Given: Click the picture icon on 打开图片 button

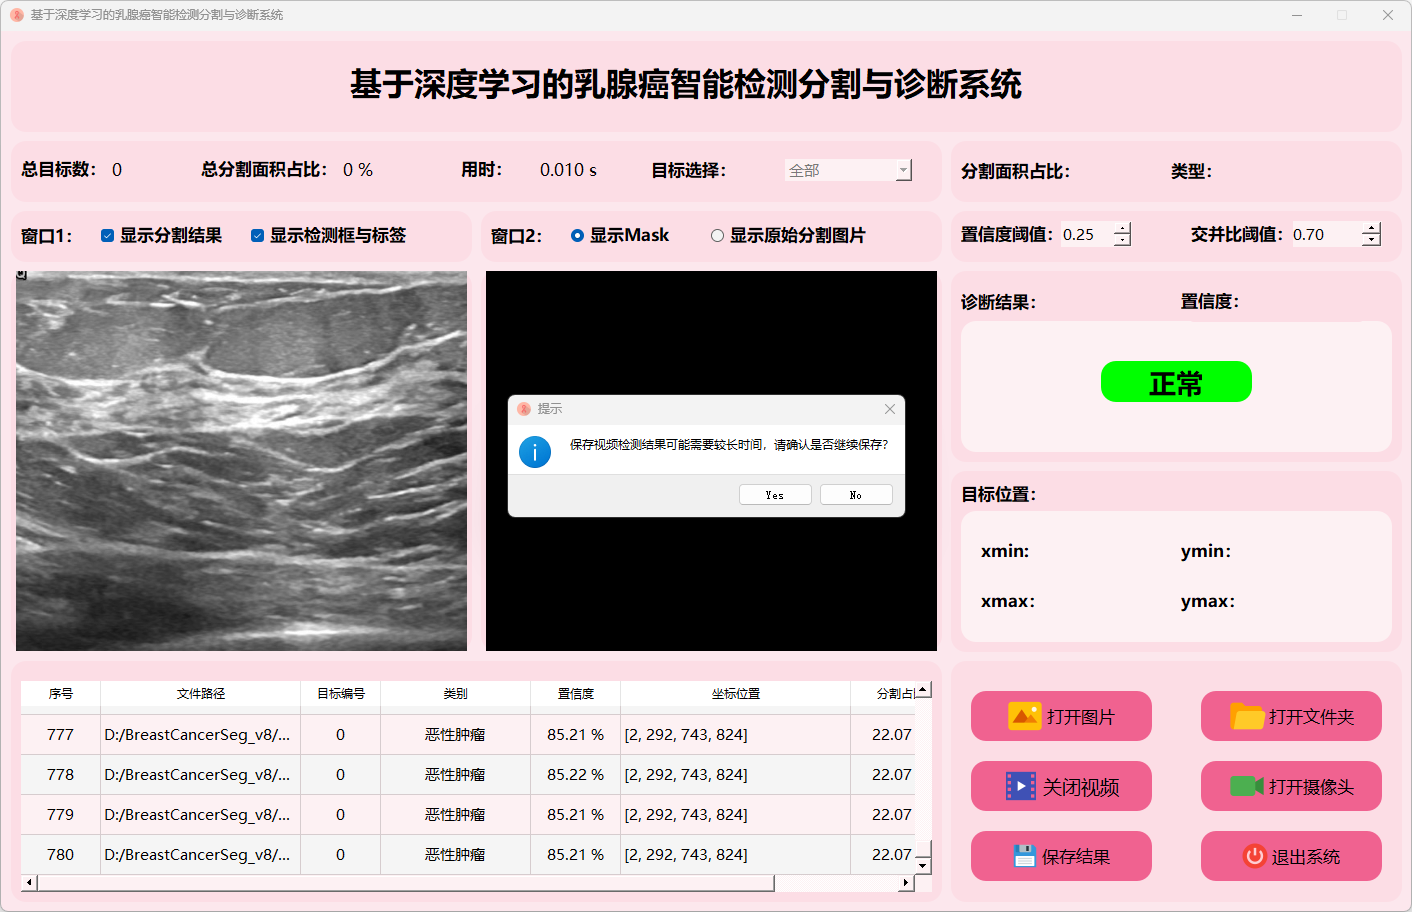Looking at the screenshot, I should [1025, 716].
